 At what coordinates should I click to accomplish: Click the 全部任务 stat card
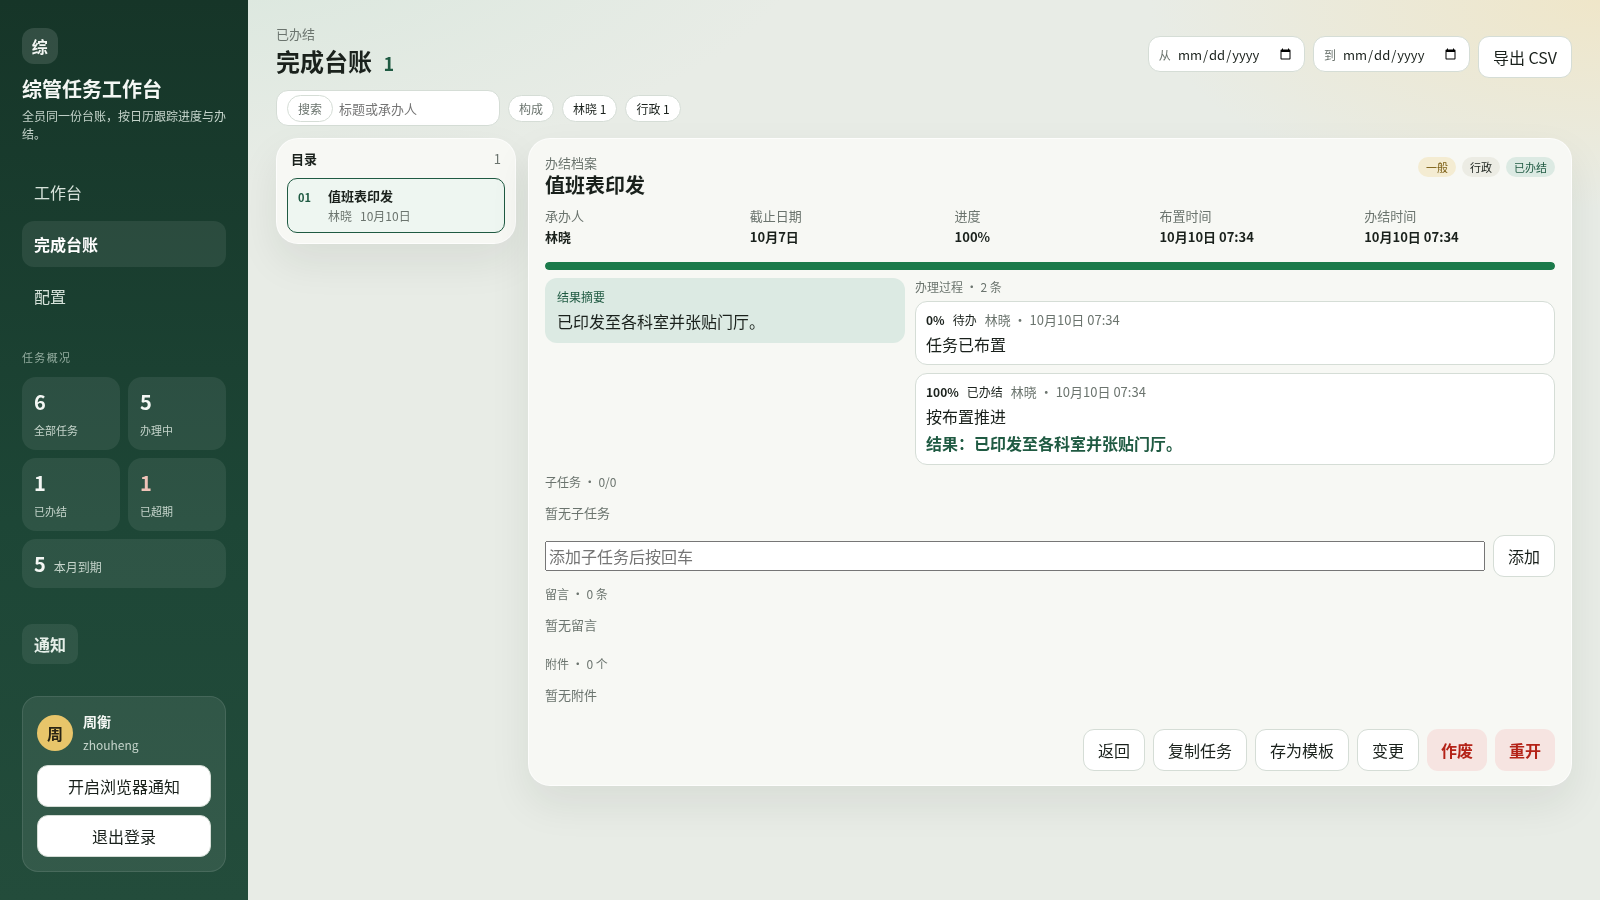pos(71,413)
